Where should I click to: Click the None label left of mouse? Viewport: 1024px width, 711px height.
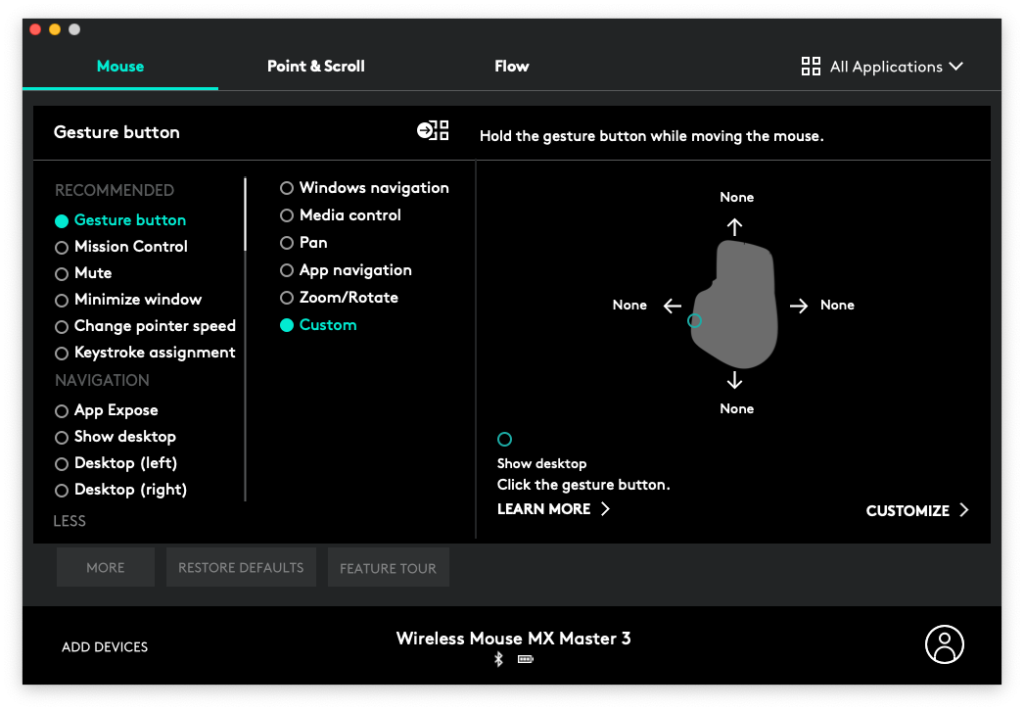pos(630,305)
